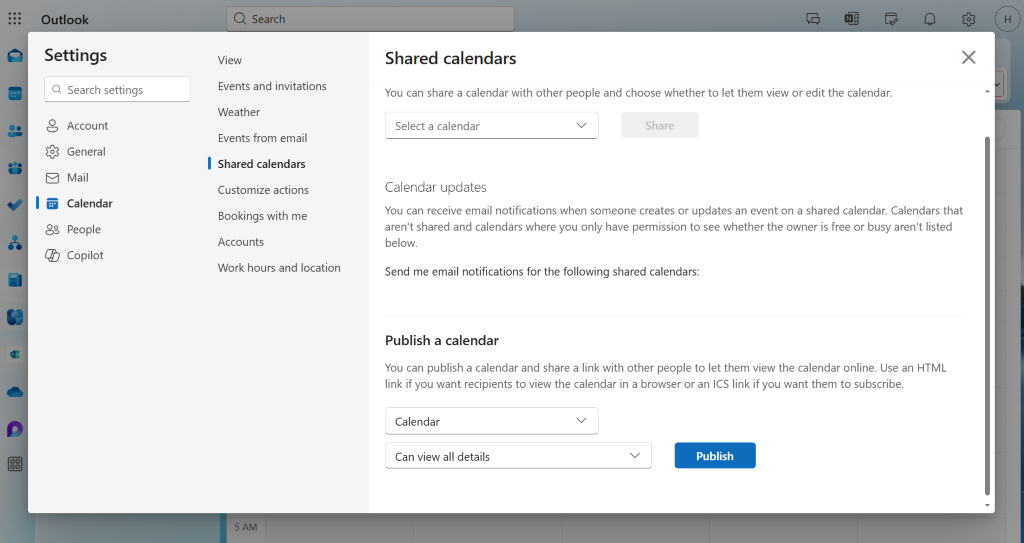The width and height of the screenshot is (1024, 543).
Task: Go to Weather settings
Action: tap(239, 112)
